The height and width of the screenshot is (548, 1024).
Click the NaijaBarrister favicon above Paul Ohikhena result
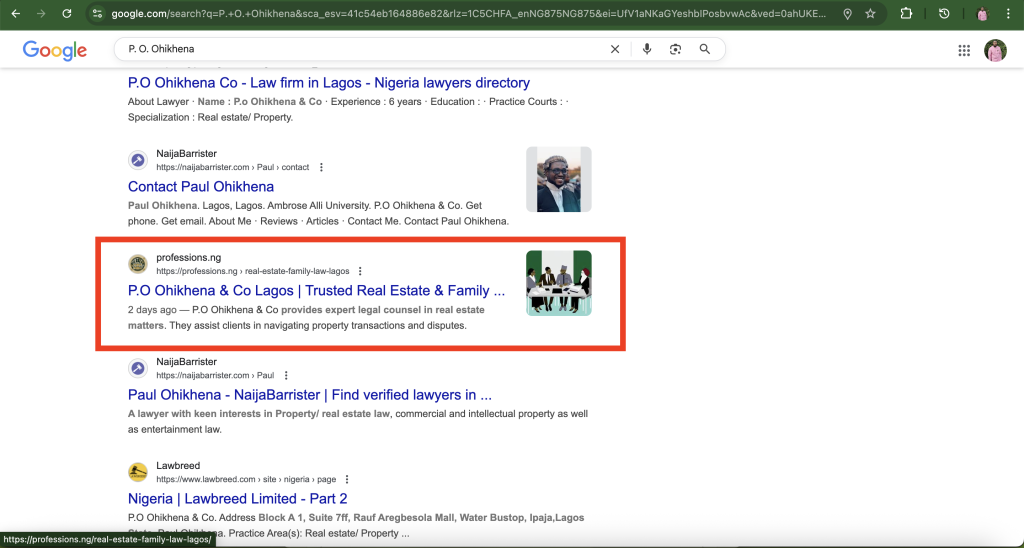click(x=138, y=368)
